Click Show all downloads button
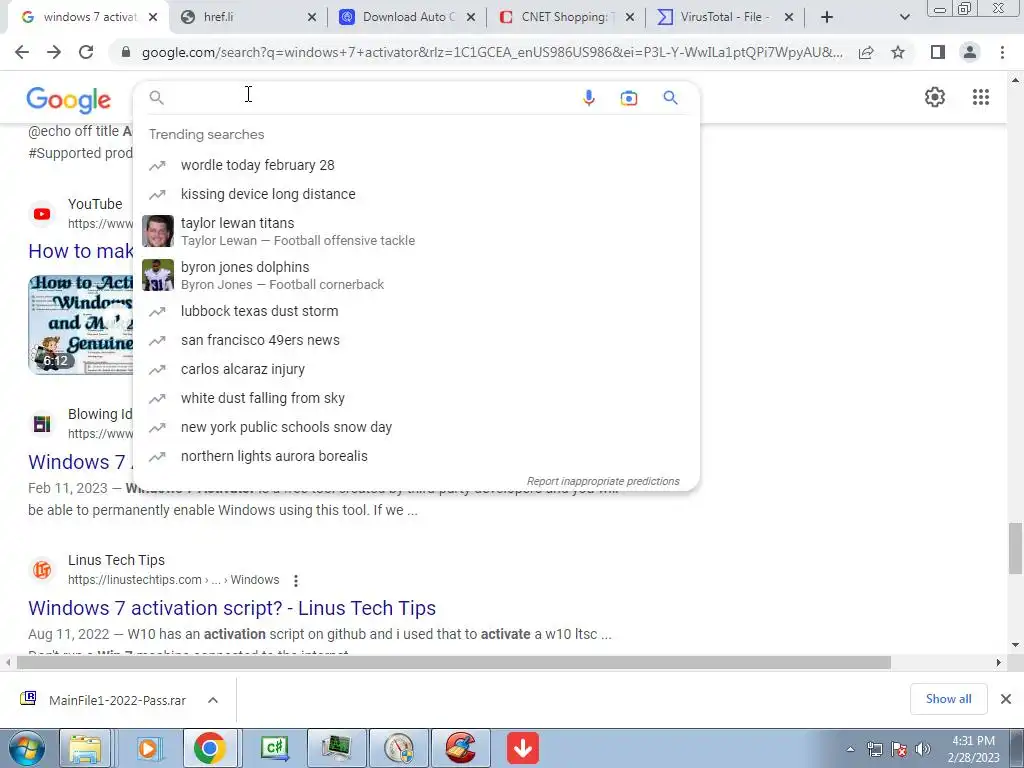Screen dimensions: 1024x768 [x=948, y=699]
